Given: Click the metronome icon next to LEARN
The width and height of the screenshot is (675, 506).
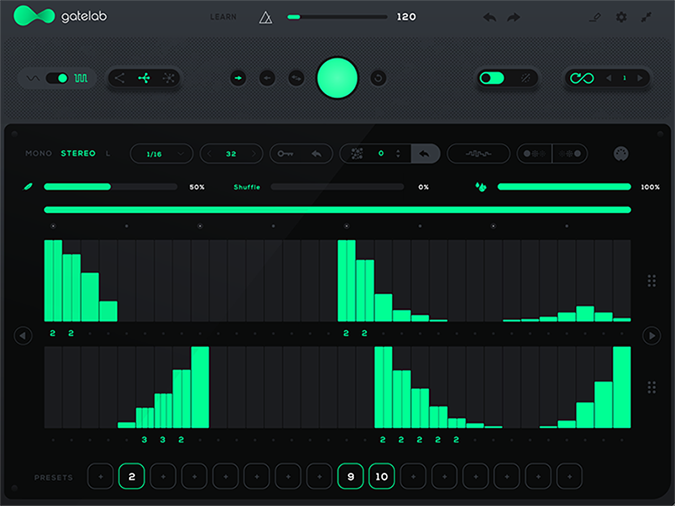Looking at the screenshot, I should point(265,17).
